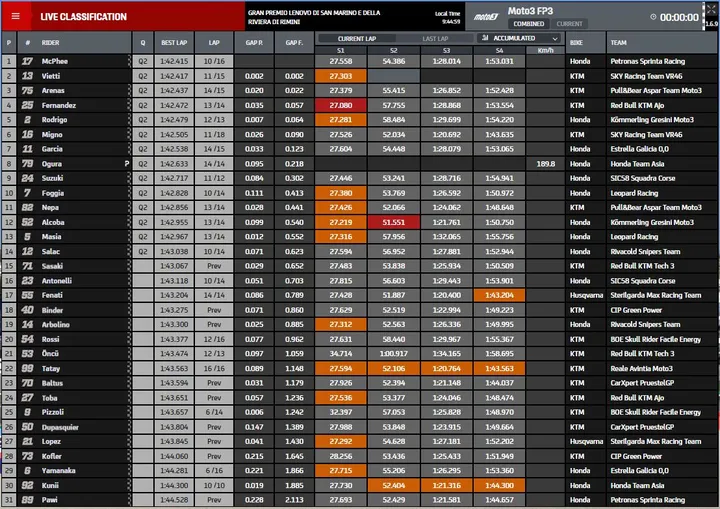Click team CIP Green Power on Binder's row
Viewport: 720px width, 509px height.
click(x=636, y=310)
